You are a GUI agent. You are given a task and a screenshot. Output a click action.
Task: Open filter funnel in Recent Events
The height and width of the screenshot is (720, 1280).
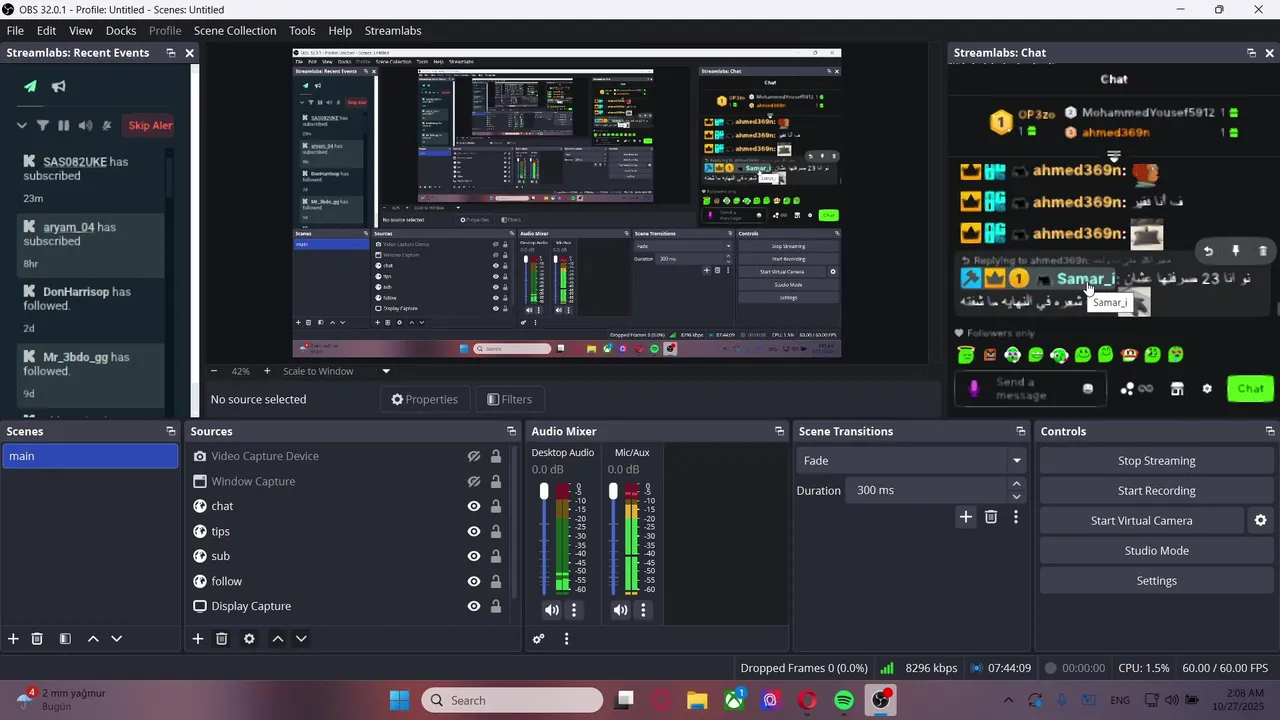pyautogui.click(x=42, y=125)
